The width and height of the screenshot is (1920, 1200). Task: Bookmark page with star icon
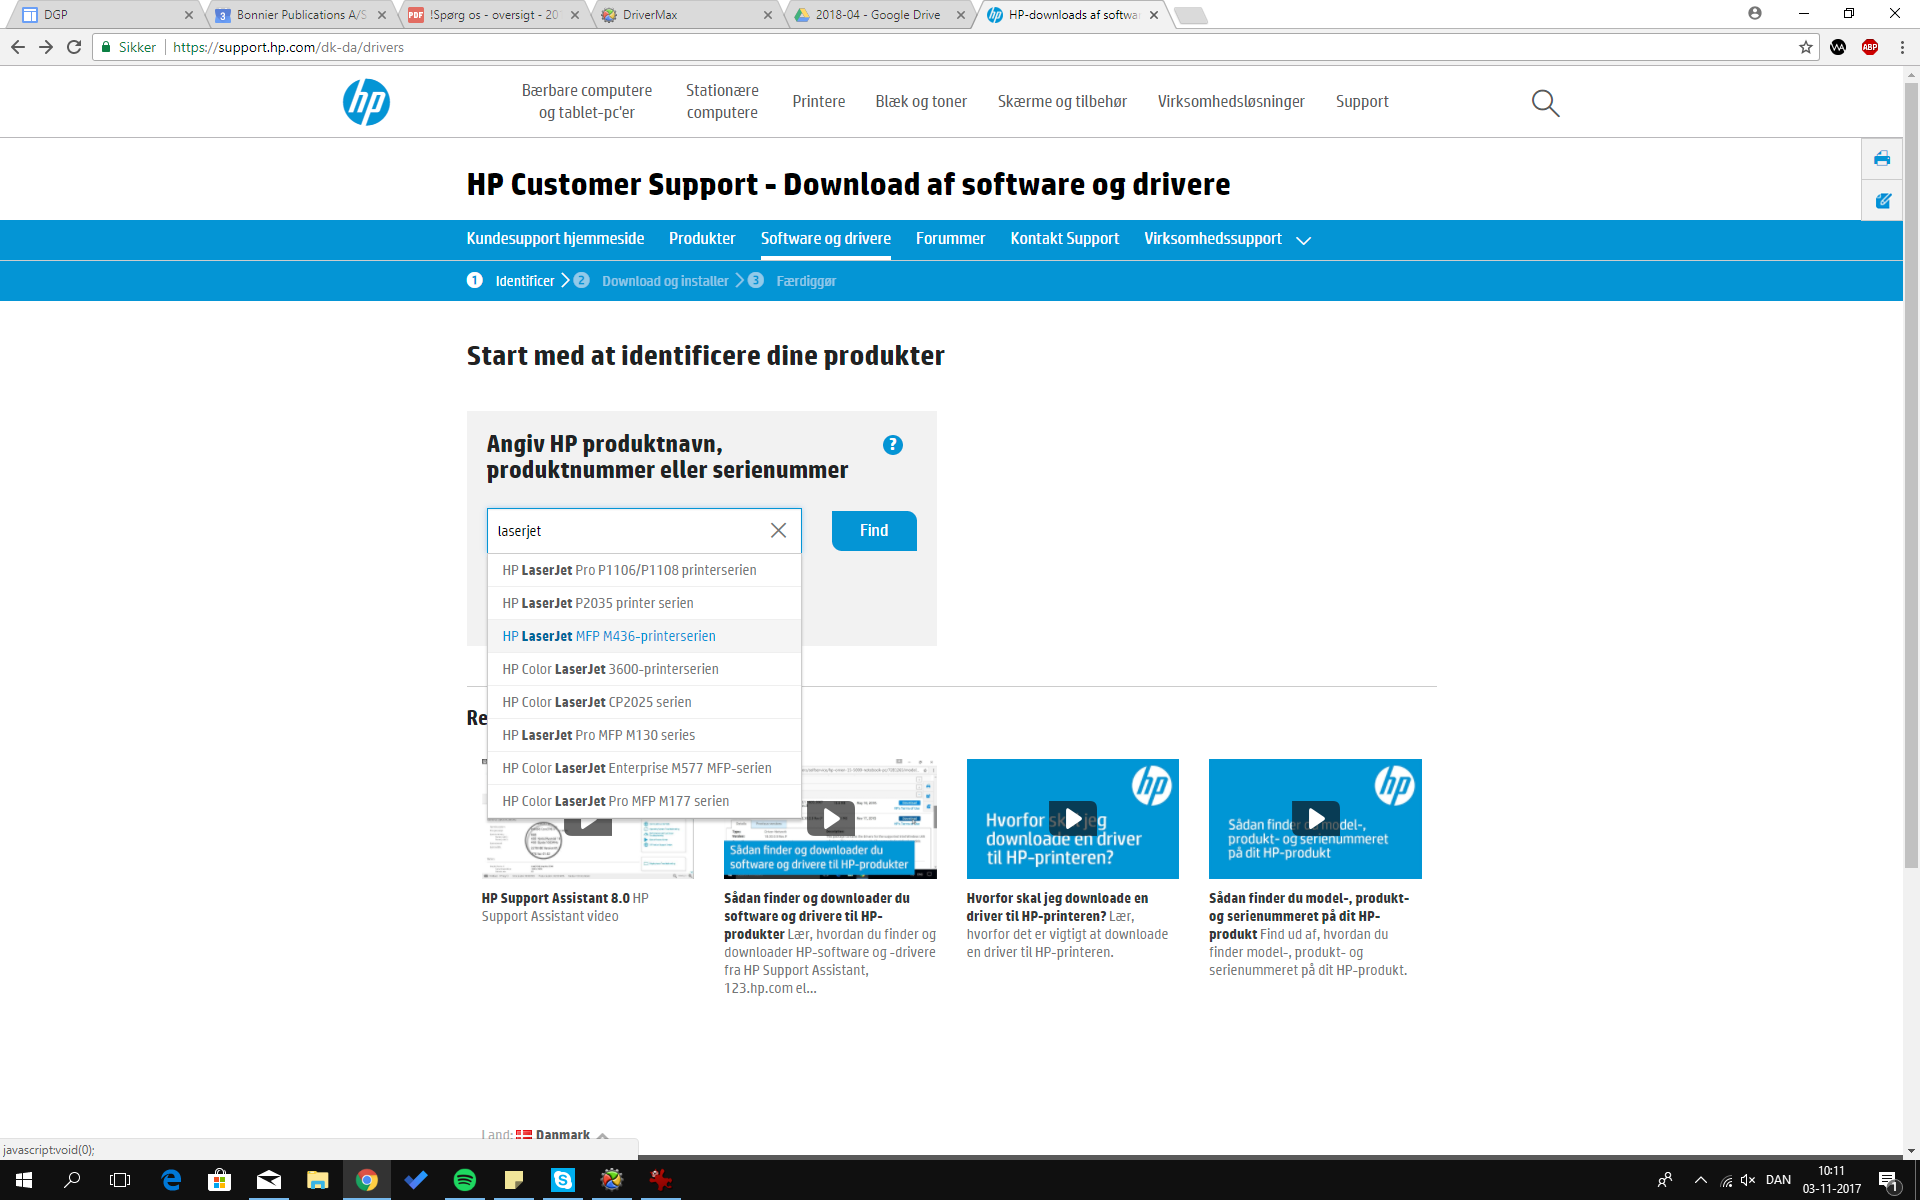(x=1805, y=47)
